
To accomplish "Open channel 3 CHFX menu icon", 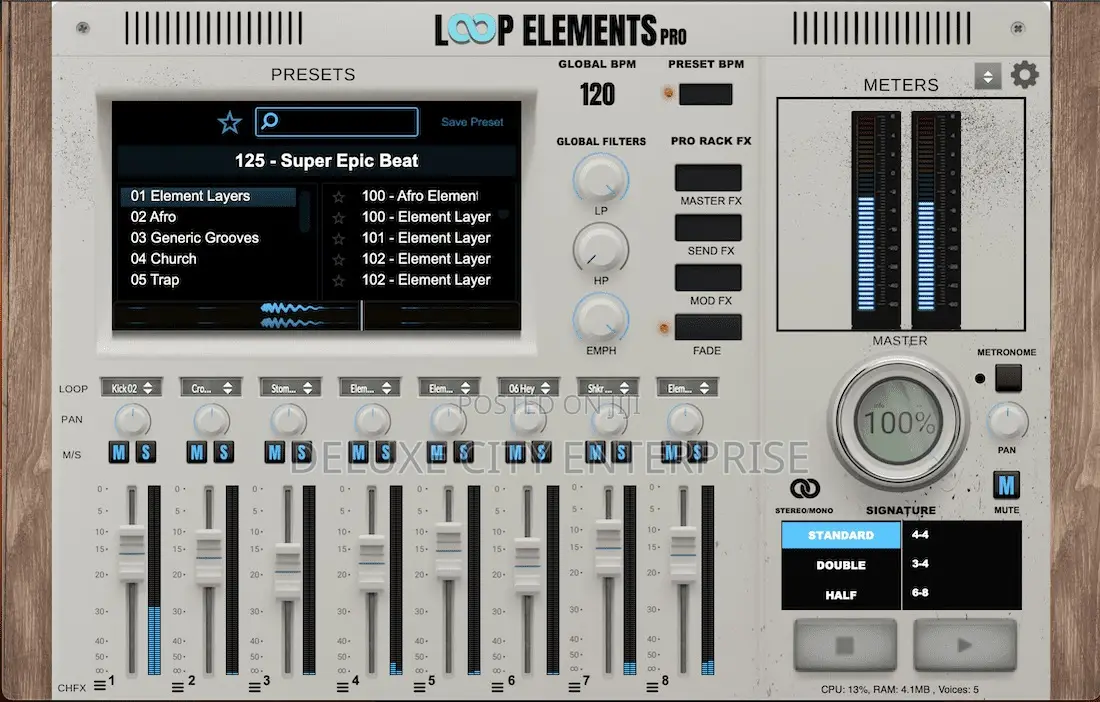I will (255, 687).
